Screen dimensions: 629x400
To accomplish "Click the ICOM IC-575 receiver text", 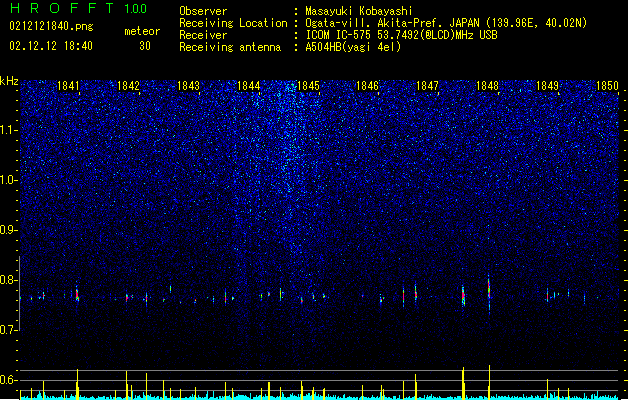I will [401, 35].
